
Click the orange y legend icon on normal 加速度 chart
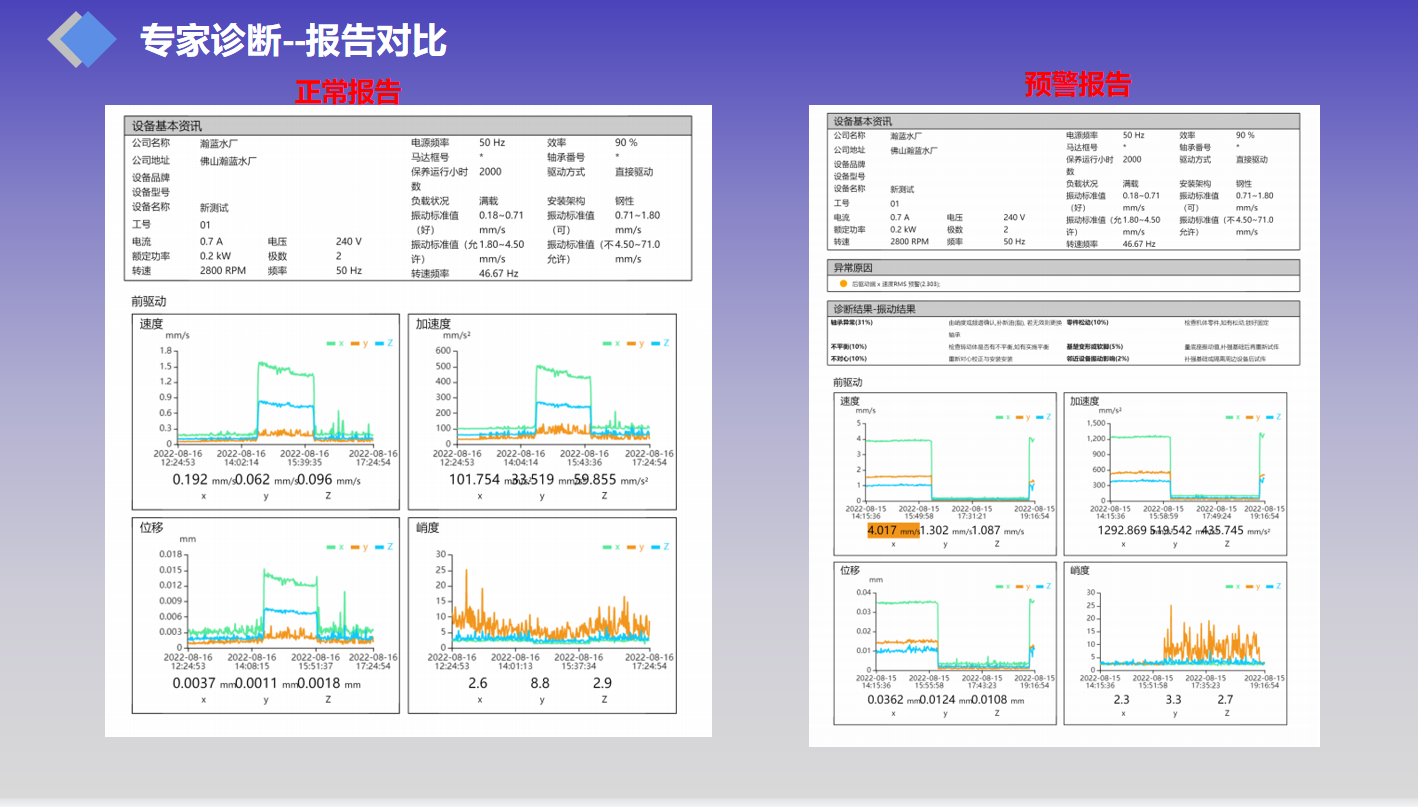pyautogui.click(x=633, y=343)
